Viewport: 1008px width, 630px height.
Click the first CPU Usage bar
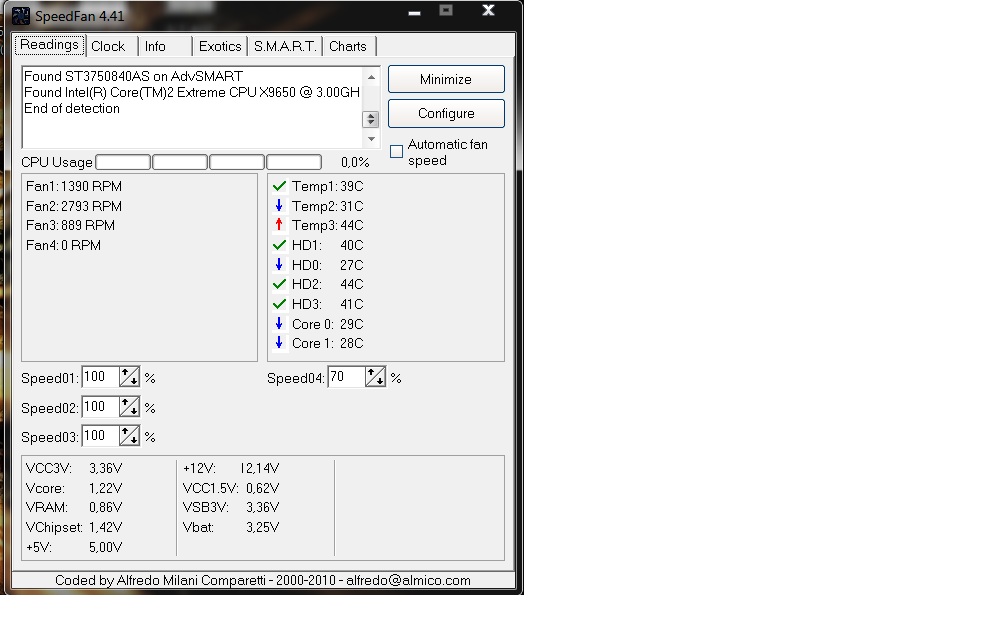coord(123,162)
